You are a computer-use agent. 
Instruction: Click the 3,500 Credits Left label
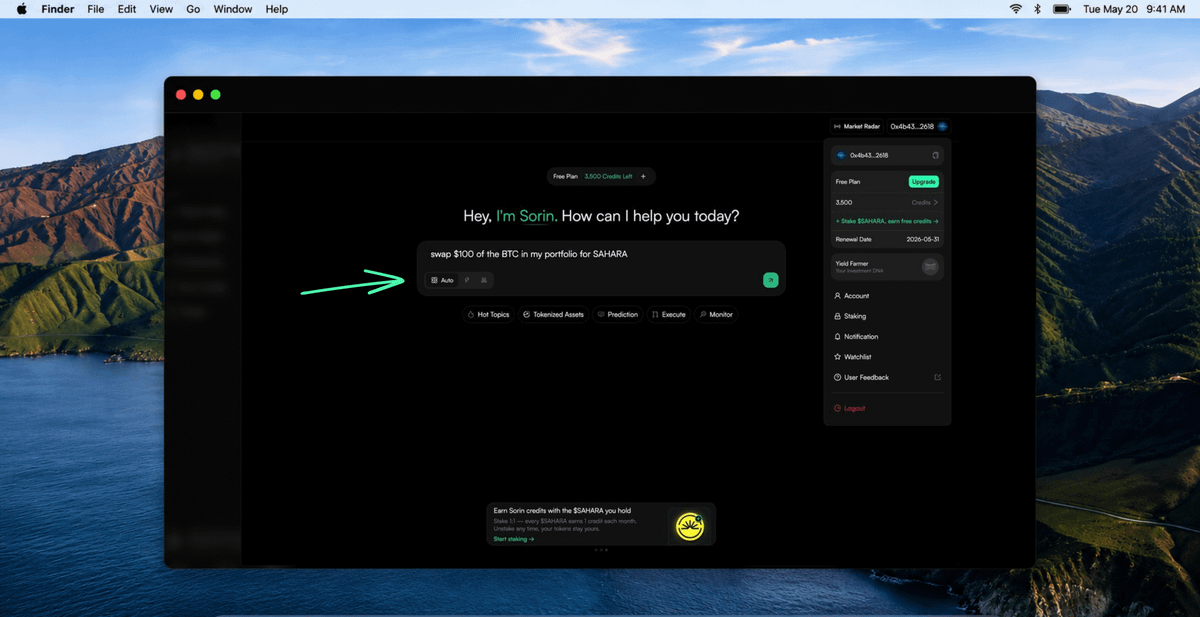coord(608,176)
